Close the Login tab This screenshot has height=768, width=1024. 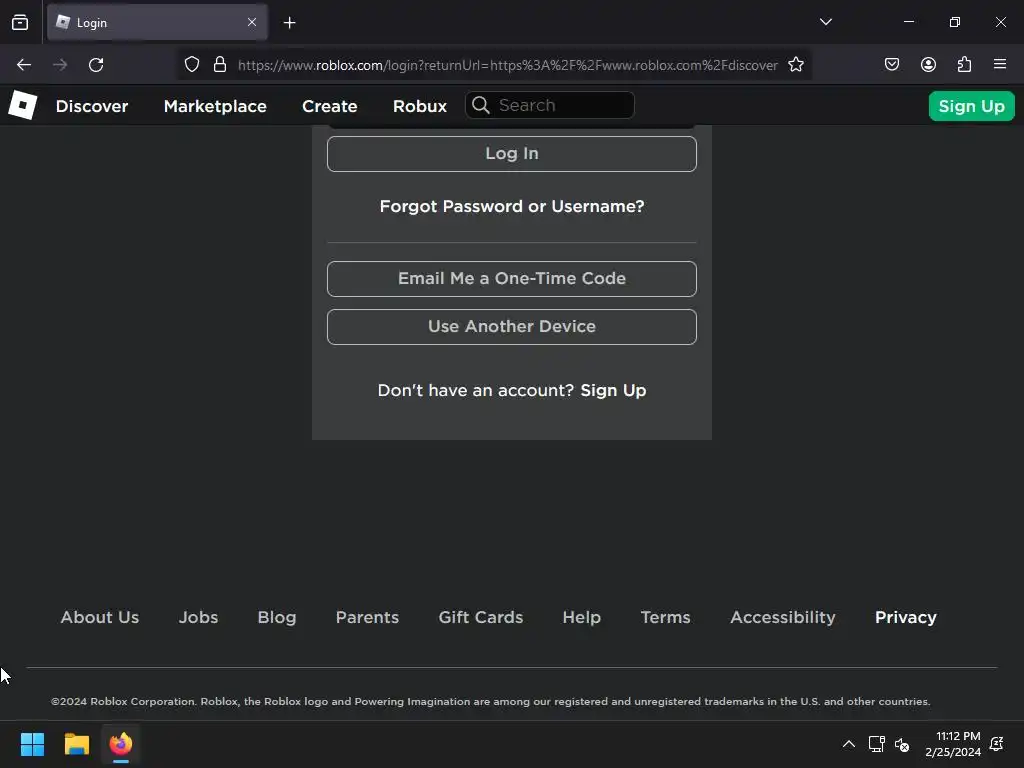(x=252, y=22)
